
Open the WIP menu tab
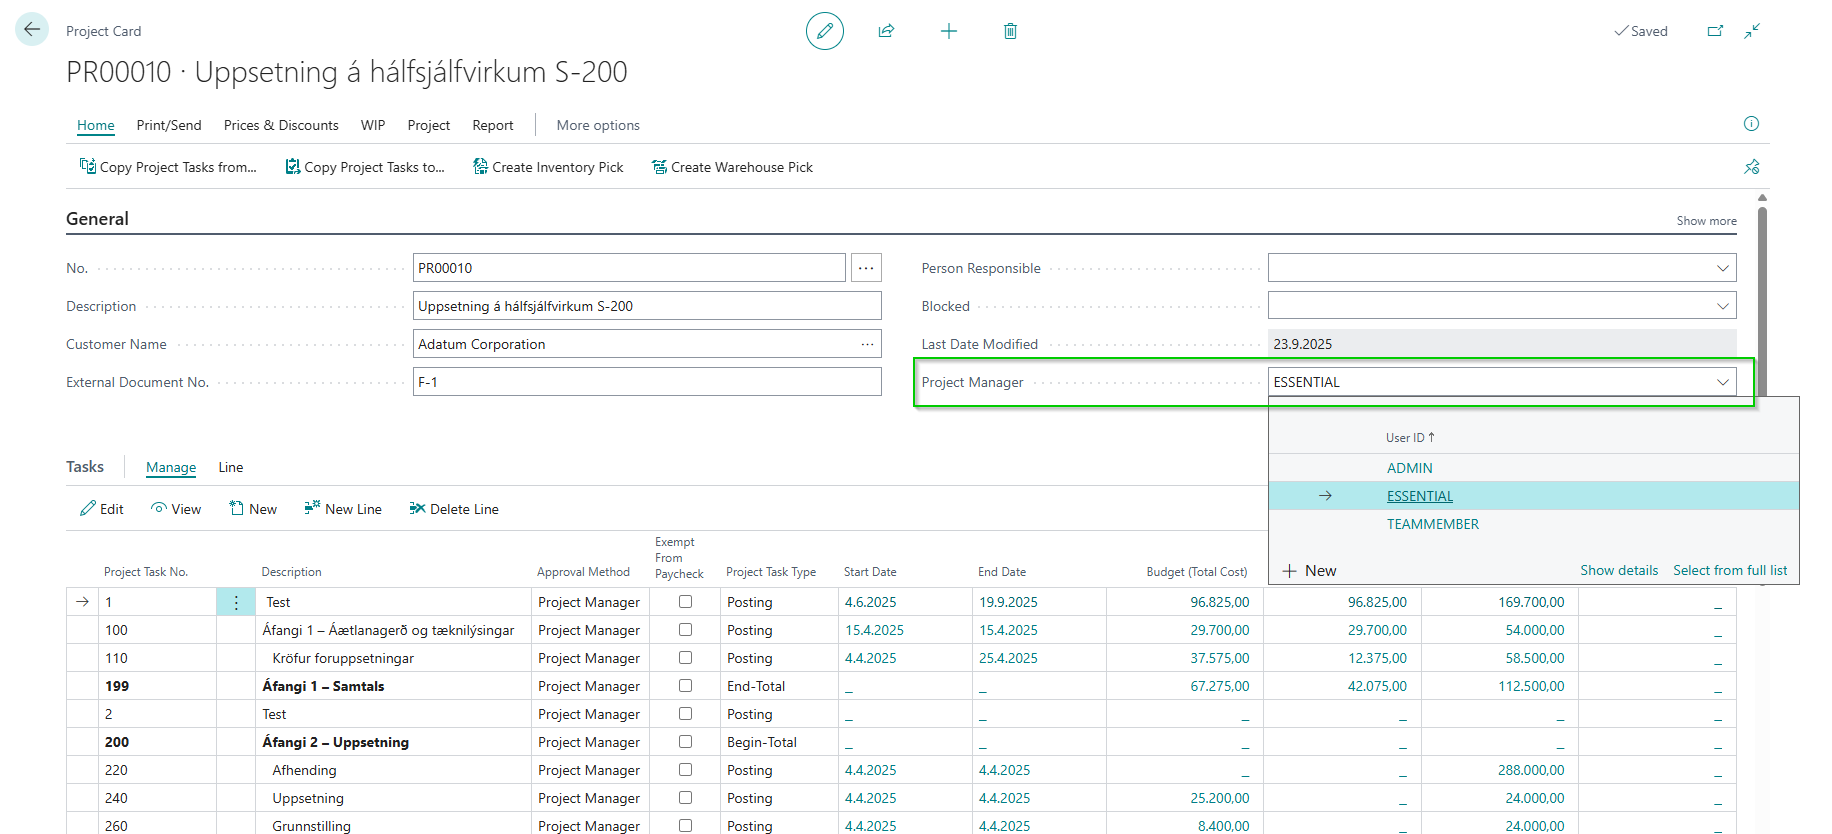pos(373,125)
